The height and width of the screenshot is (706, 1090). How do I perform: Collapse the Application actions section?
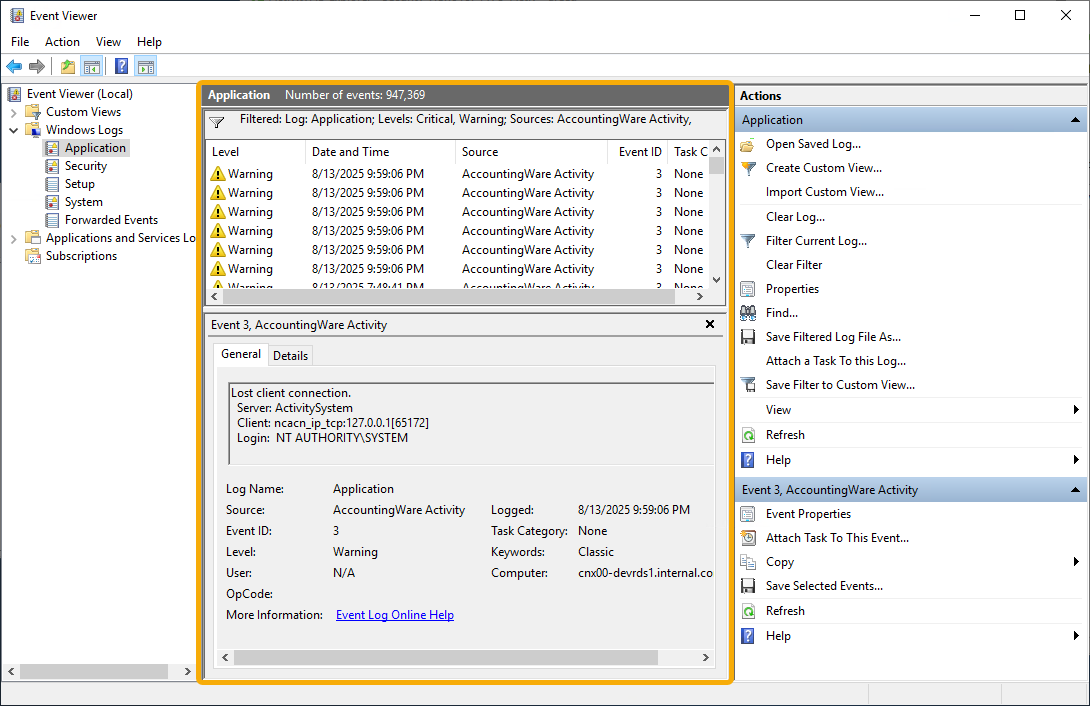1075,120
